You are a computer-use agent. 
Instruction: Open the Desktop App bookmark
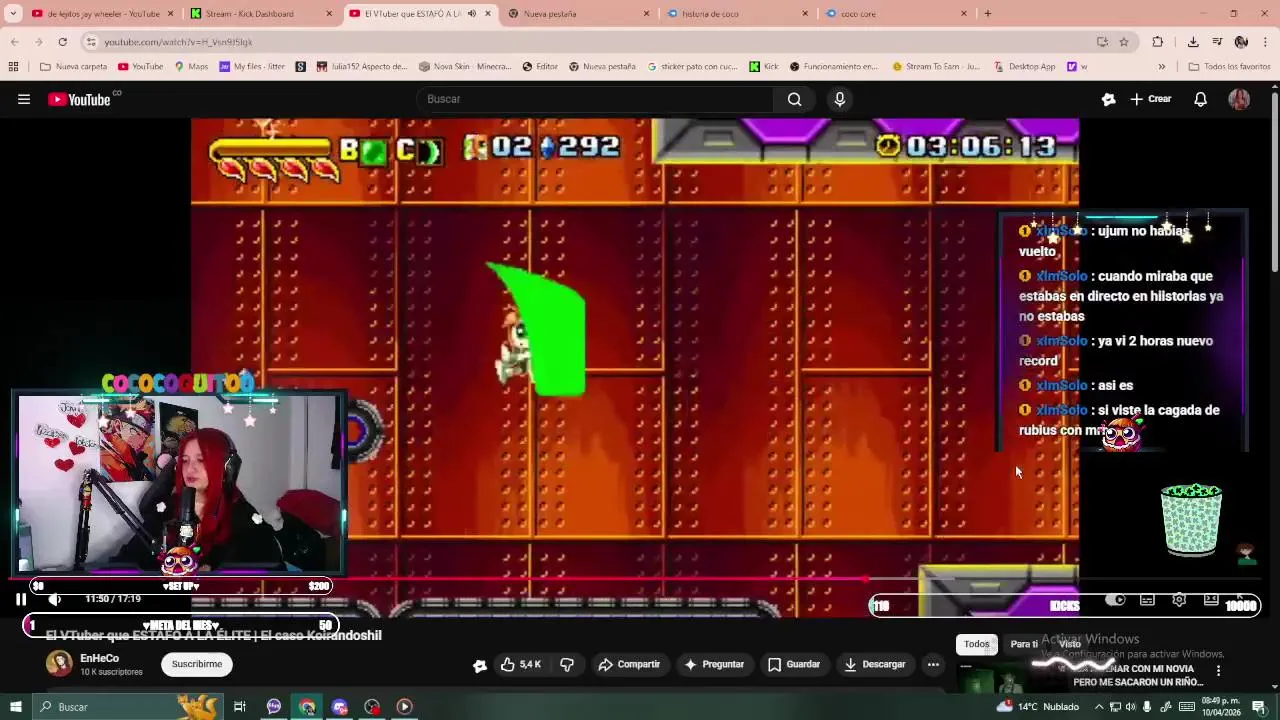[1025, 67]
